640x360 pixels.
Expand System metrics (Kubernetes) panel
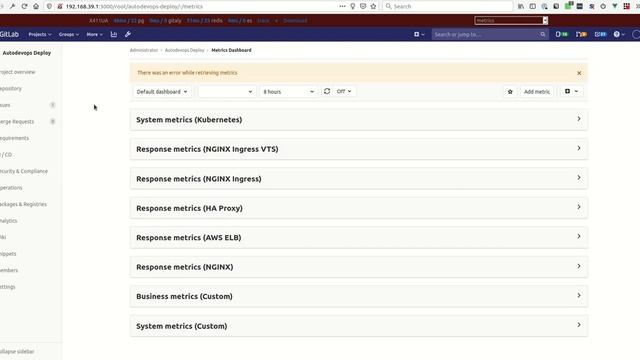359,120
